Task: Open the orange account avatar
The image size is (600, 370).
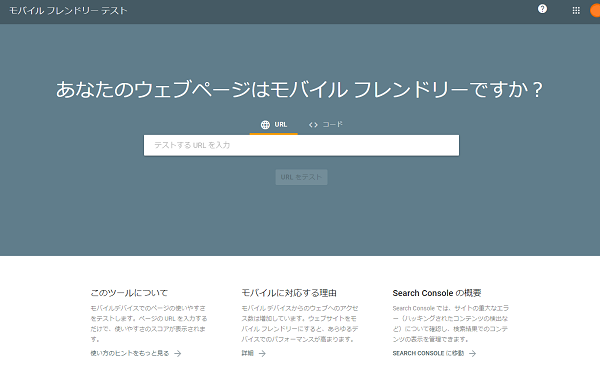Action: click(595, 11)
